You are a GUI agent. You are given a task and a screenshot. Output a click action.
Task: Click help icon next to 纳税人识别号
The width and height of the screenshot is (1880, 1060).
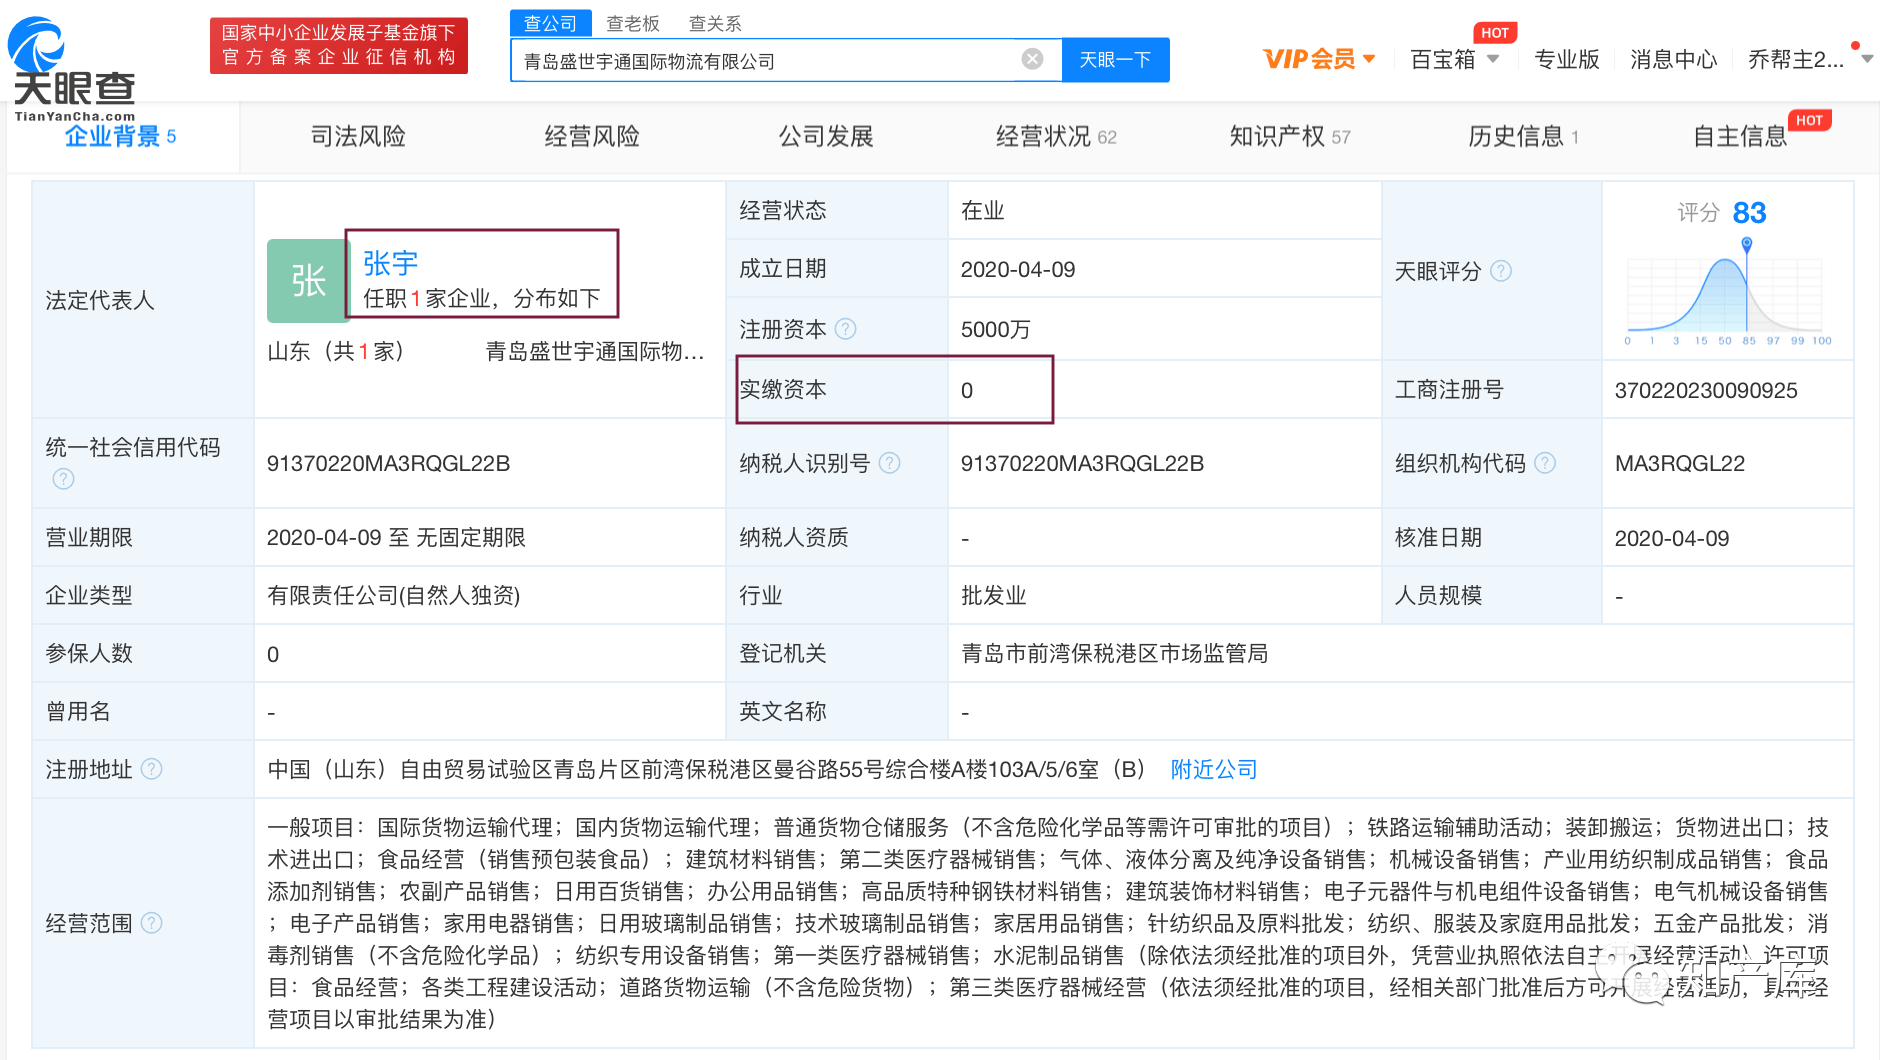click(889, 463)
